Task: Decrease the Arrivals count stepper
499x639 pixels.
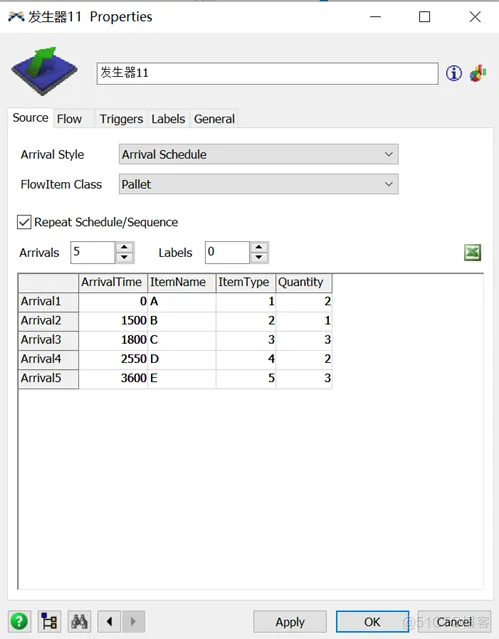Action: 125,258
